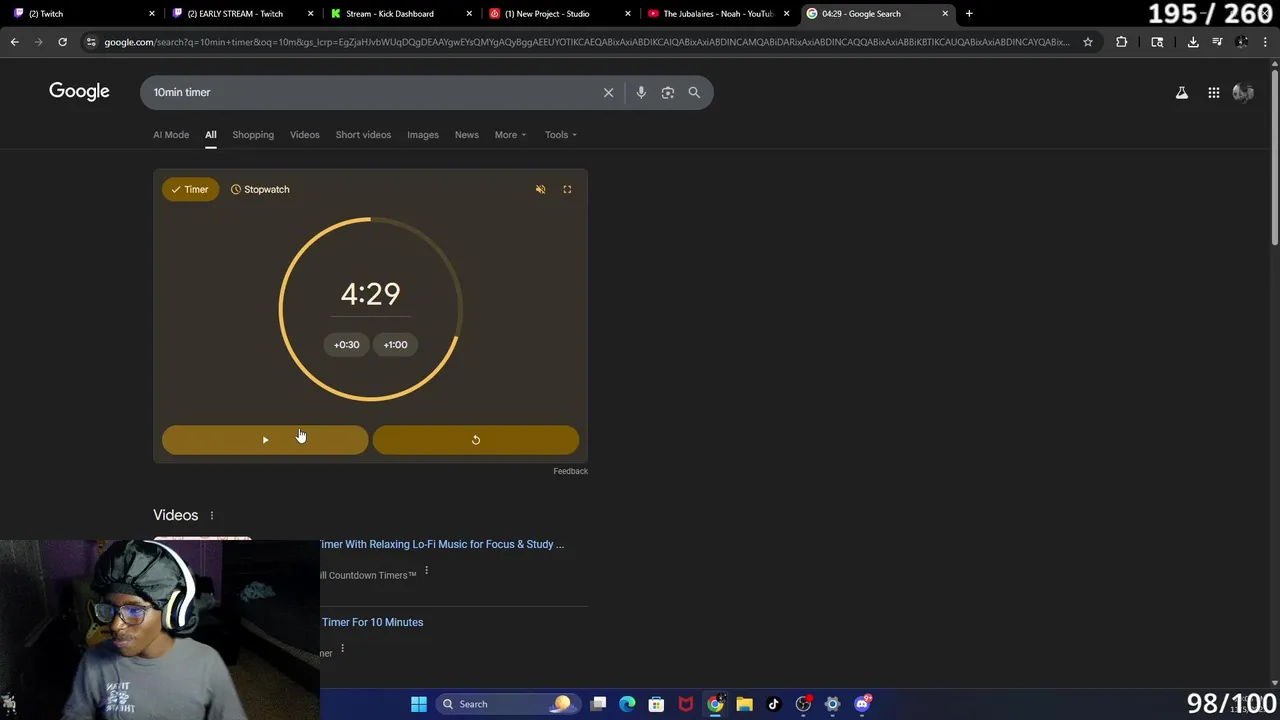
Task: Expand the Tools dropdown
Action: click(561, 135)
